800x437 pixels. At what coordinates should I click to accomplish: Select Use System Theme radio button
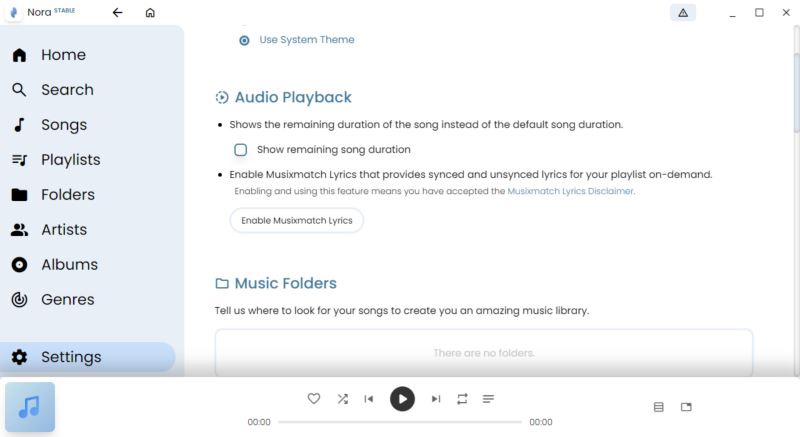click(244, 40)
